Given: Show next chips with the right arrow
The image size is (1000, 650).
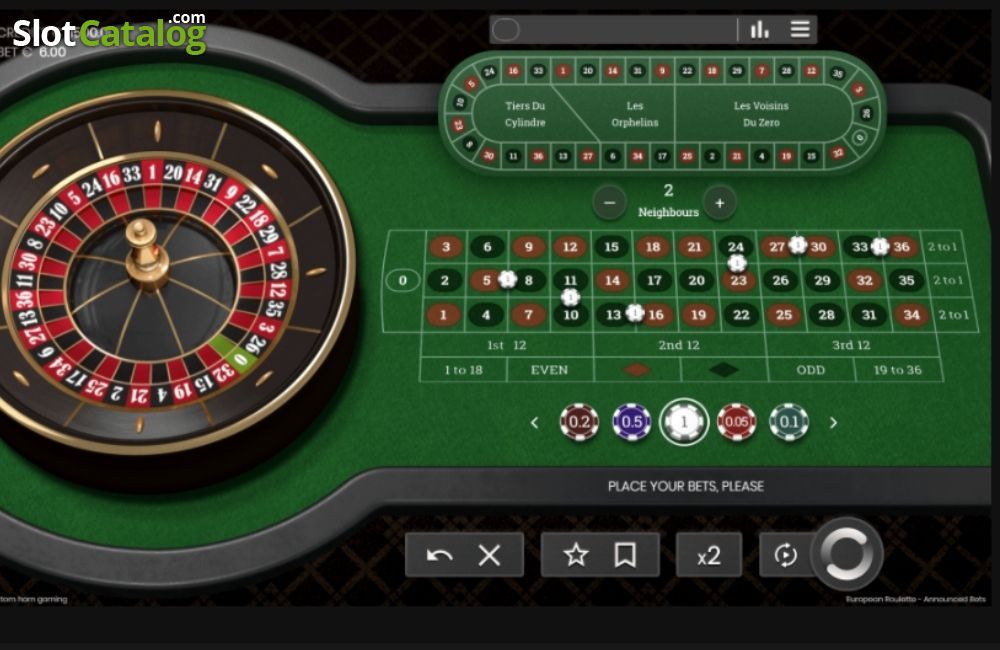Looking at the screenshot, I should coord(833,422).
